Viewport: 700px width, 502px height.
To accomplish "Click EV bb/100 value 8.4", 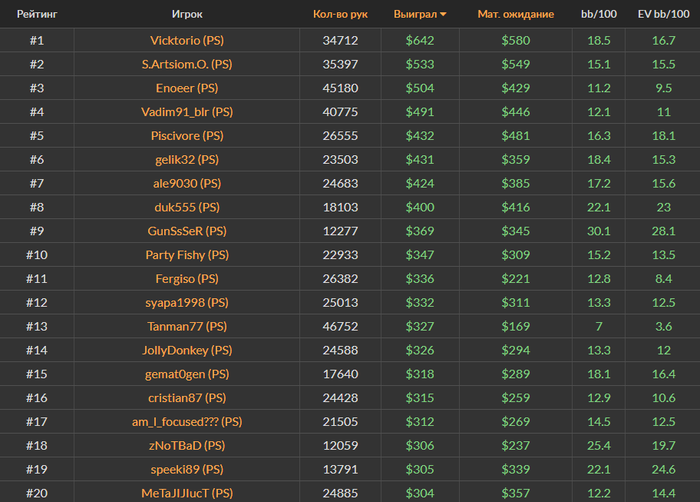I will click(x=663, y=279).
